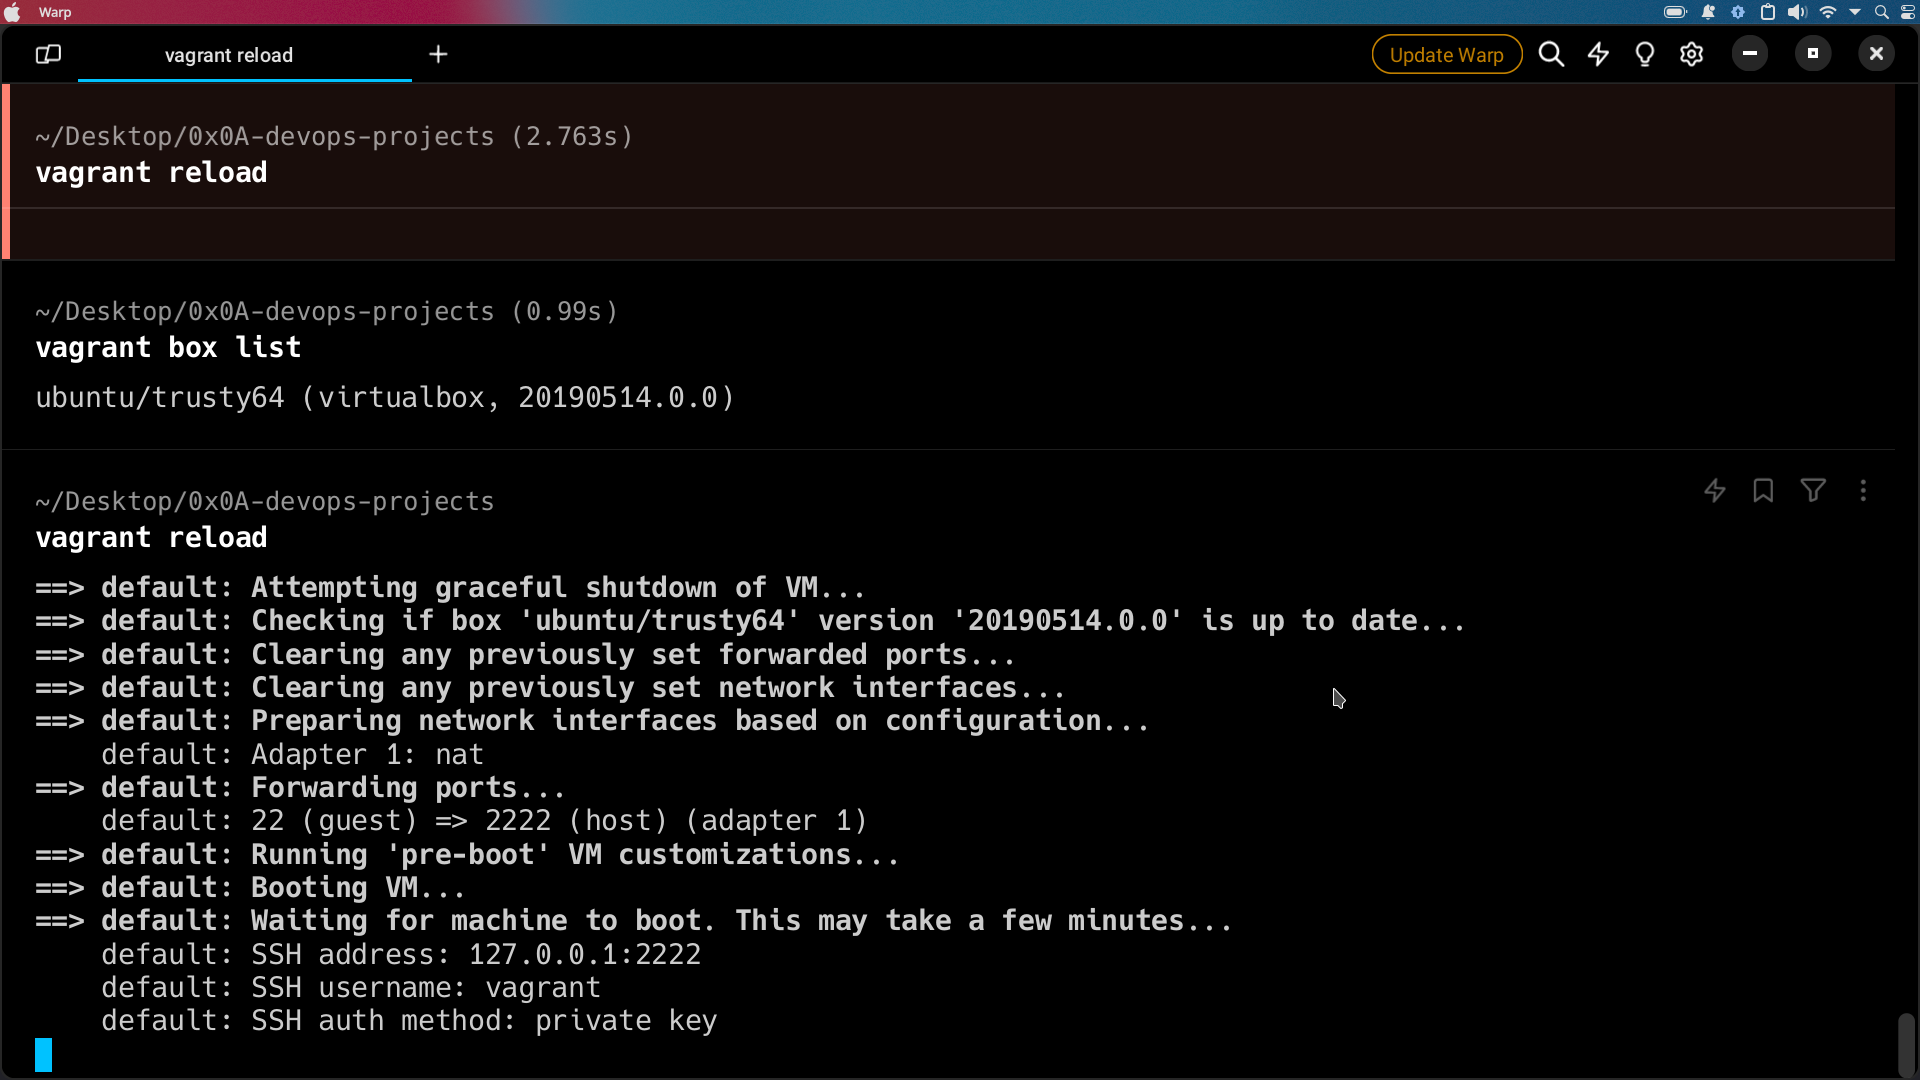The width and height of the screenshot is (1920, 1080).
Task: Open the Warp menu in the menu bar
Action: 55,12
